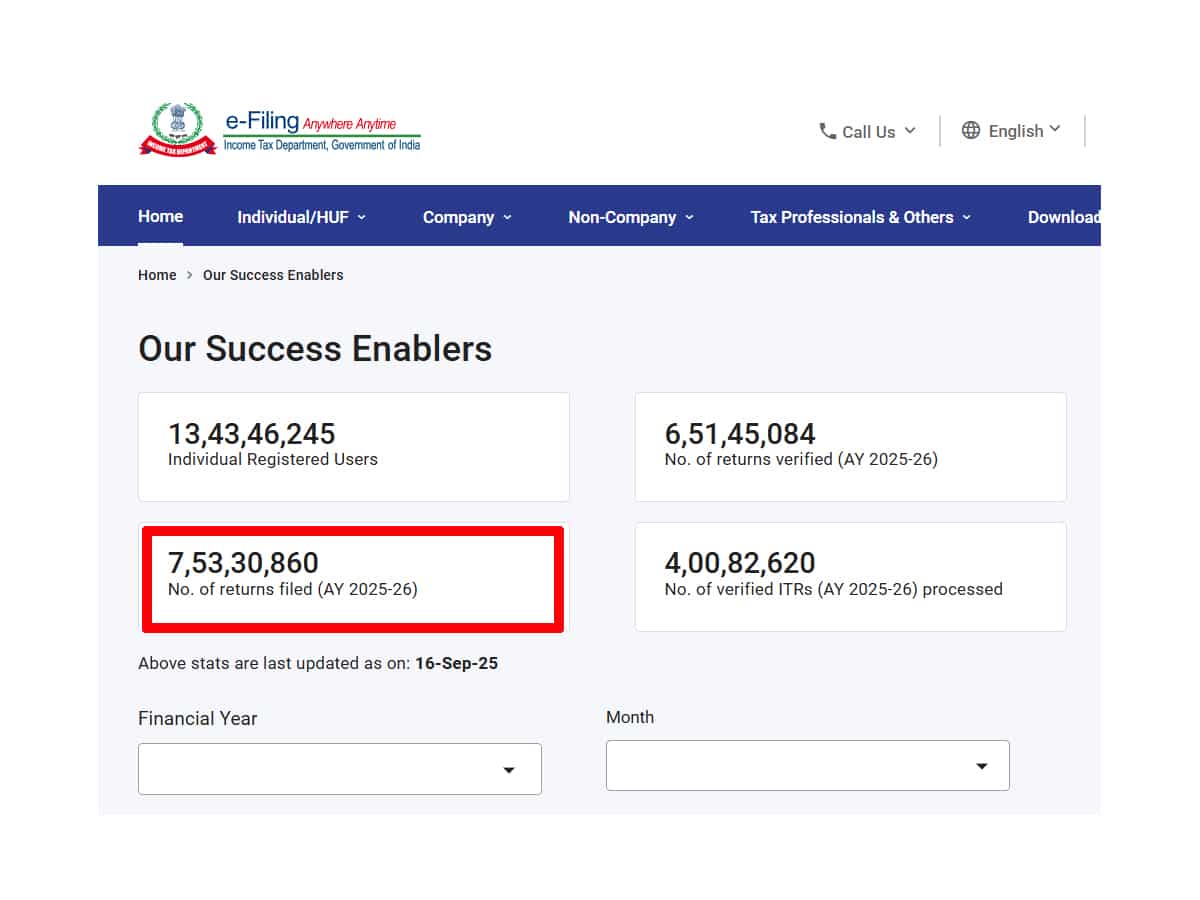1200x900 pixels.
Task: Click the Individual/HUF chevron arrow
Action: pos(361,218)
